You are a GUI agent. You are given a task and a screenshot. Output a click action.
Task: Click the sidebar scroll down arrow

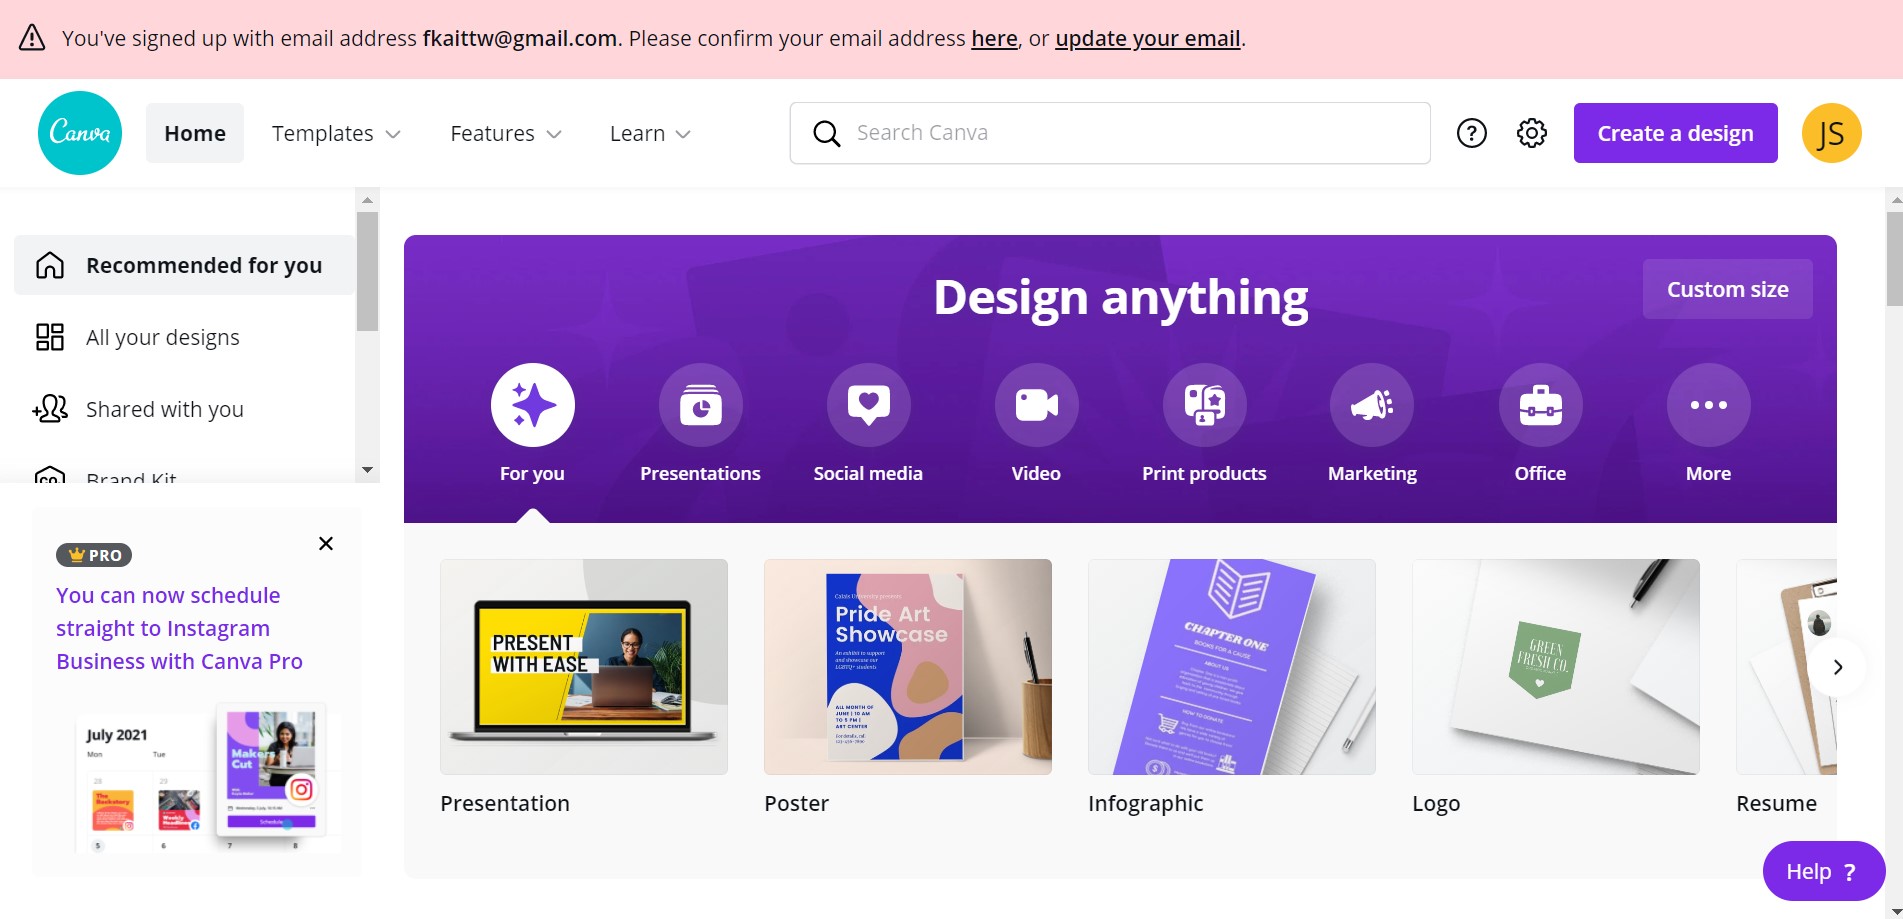click(367, 470)
